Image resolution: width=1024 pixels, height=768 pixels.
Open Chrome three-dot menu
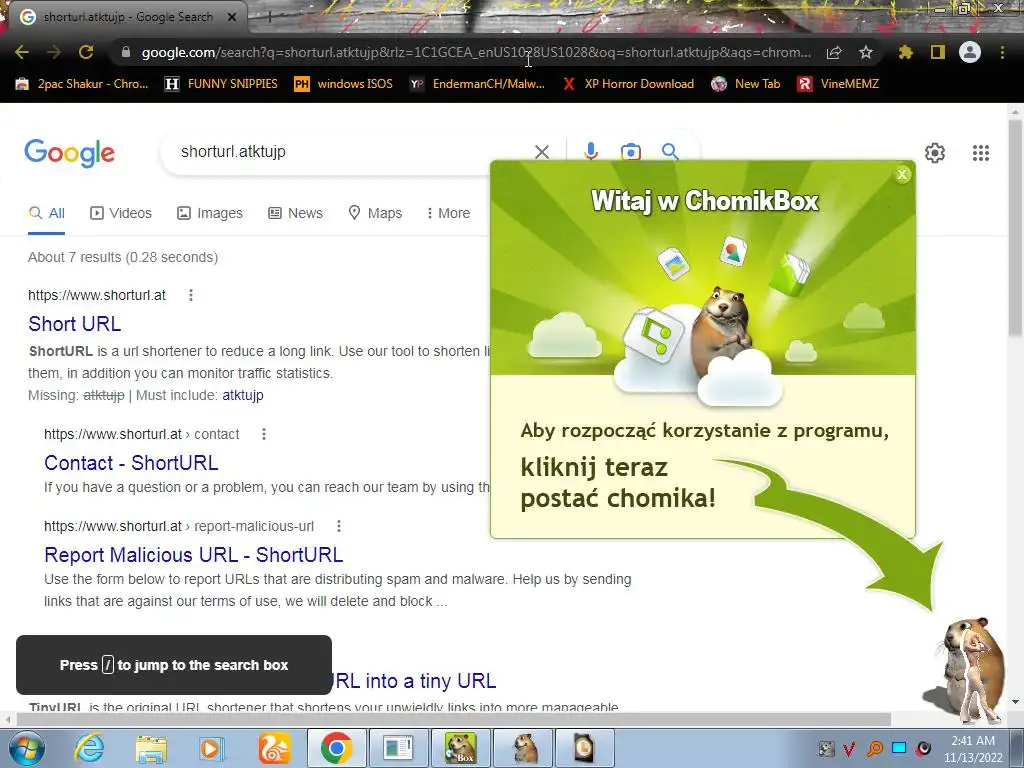click(1002, 52)
